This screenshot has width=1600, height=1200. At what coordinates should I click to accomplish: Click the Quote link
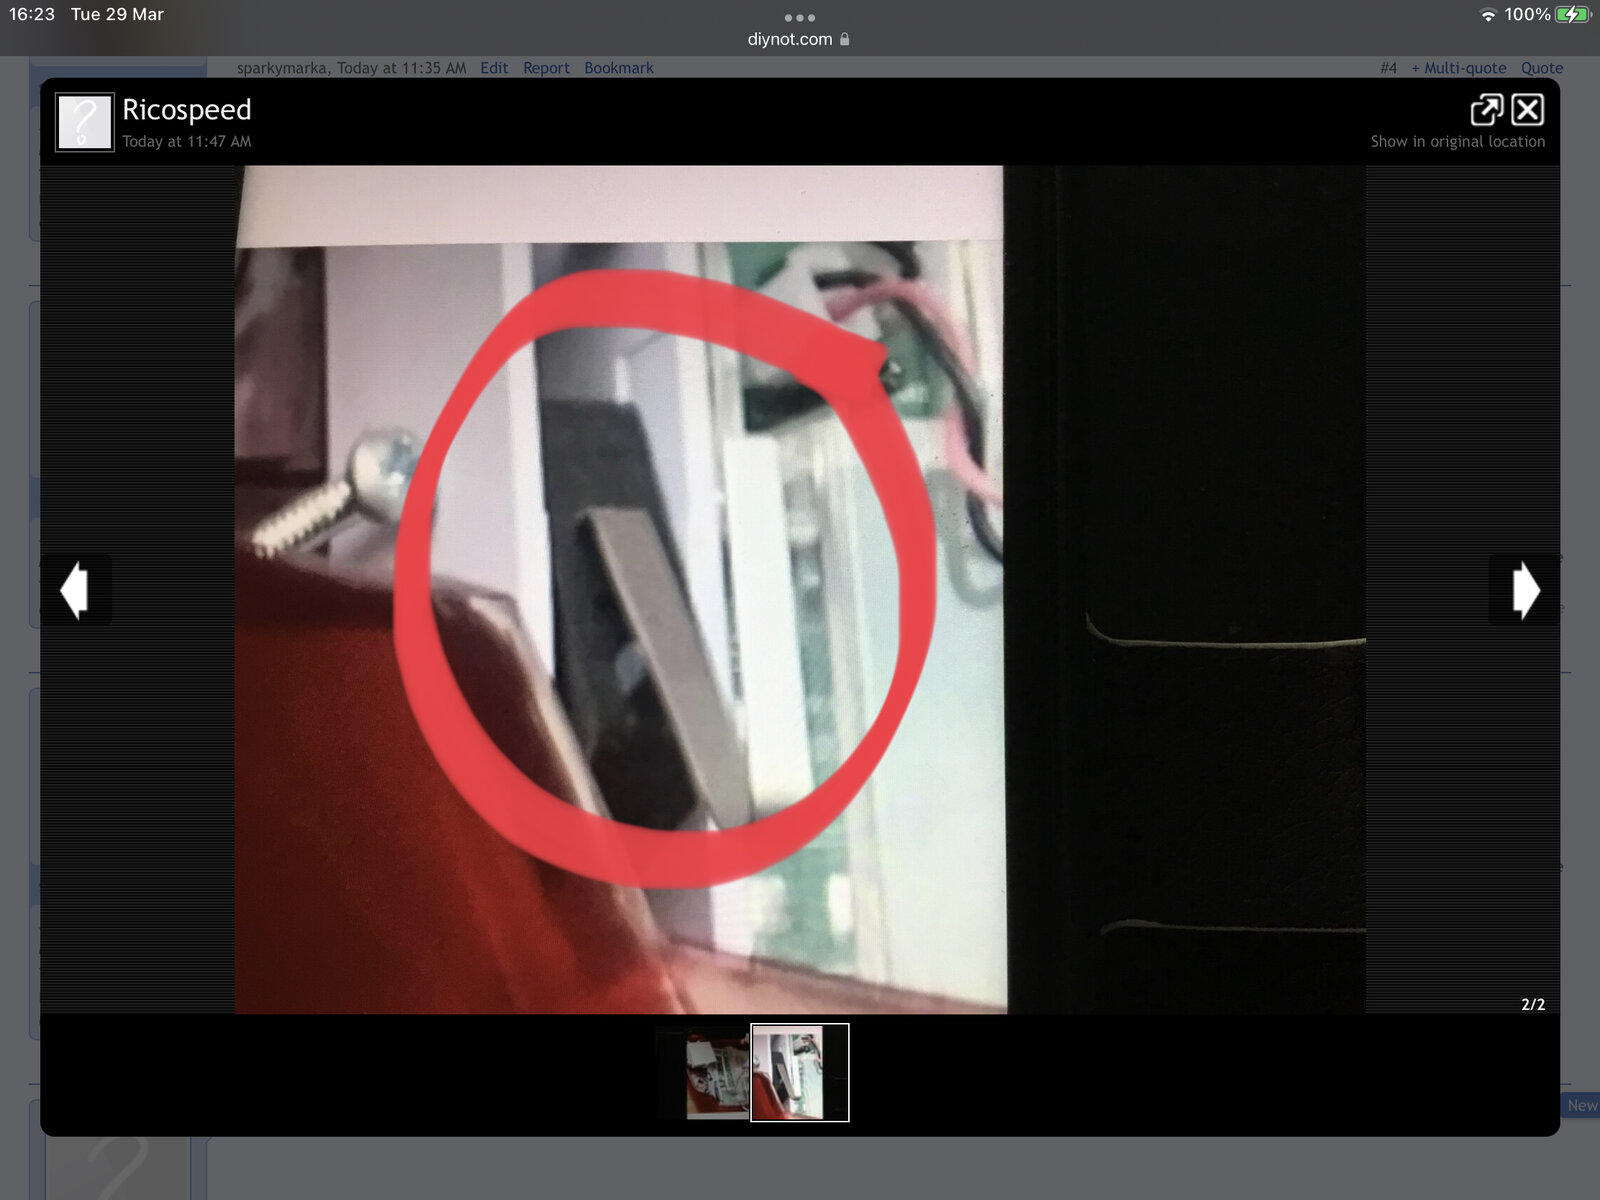click(1541, 68)
